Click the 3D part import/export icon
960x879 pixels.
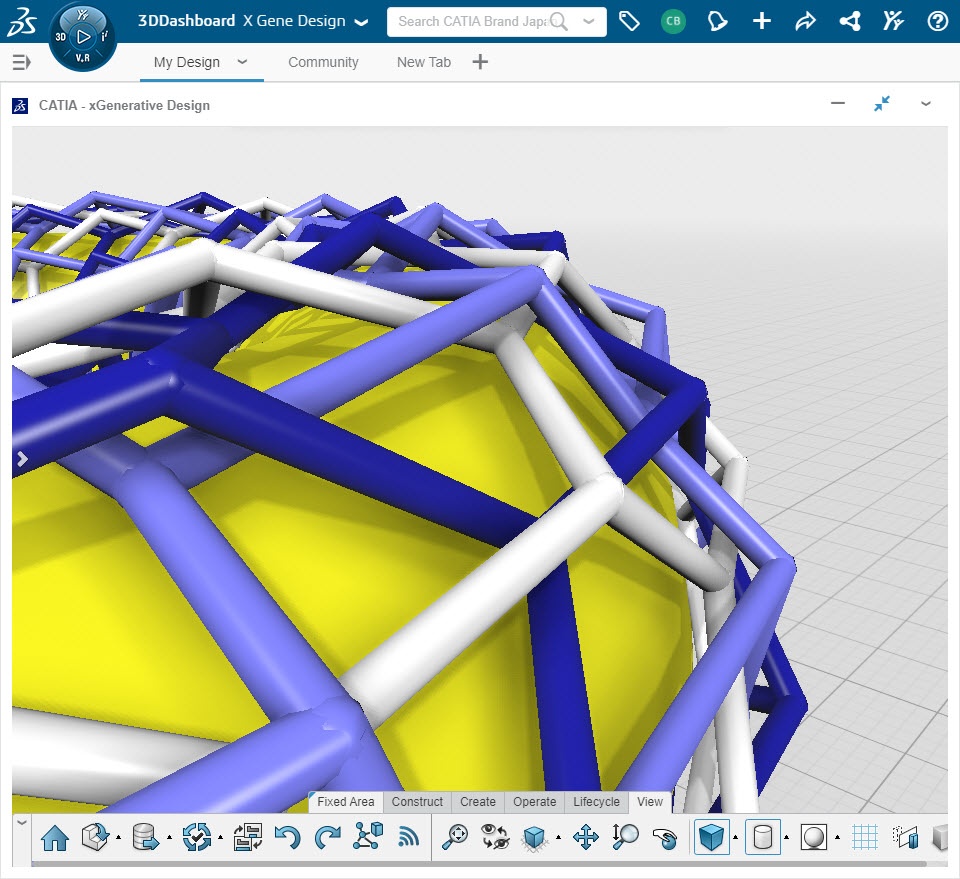pyautogui.click(x=95, y=837)
